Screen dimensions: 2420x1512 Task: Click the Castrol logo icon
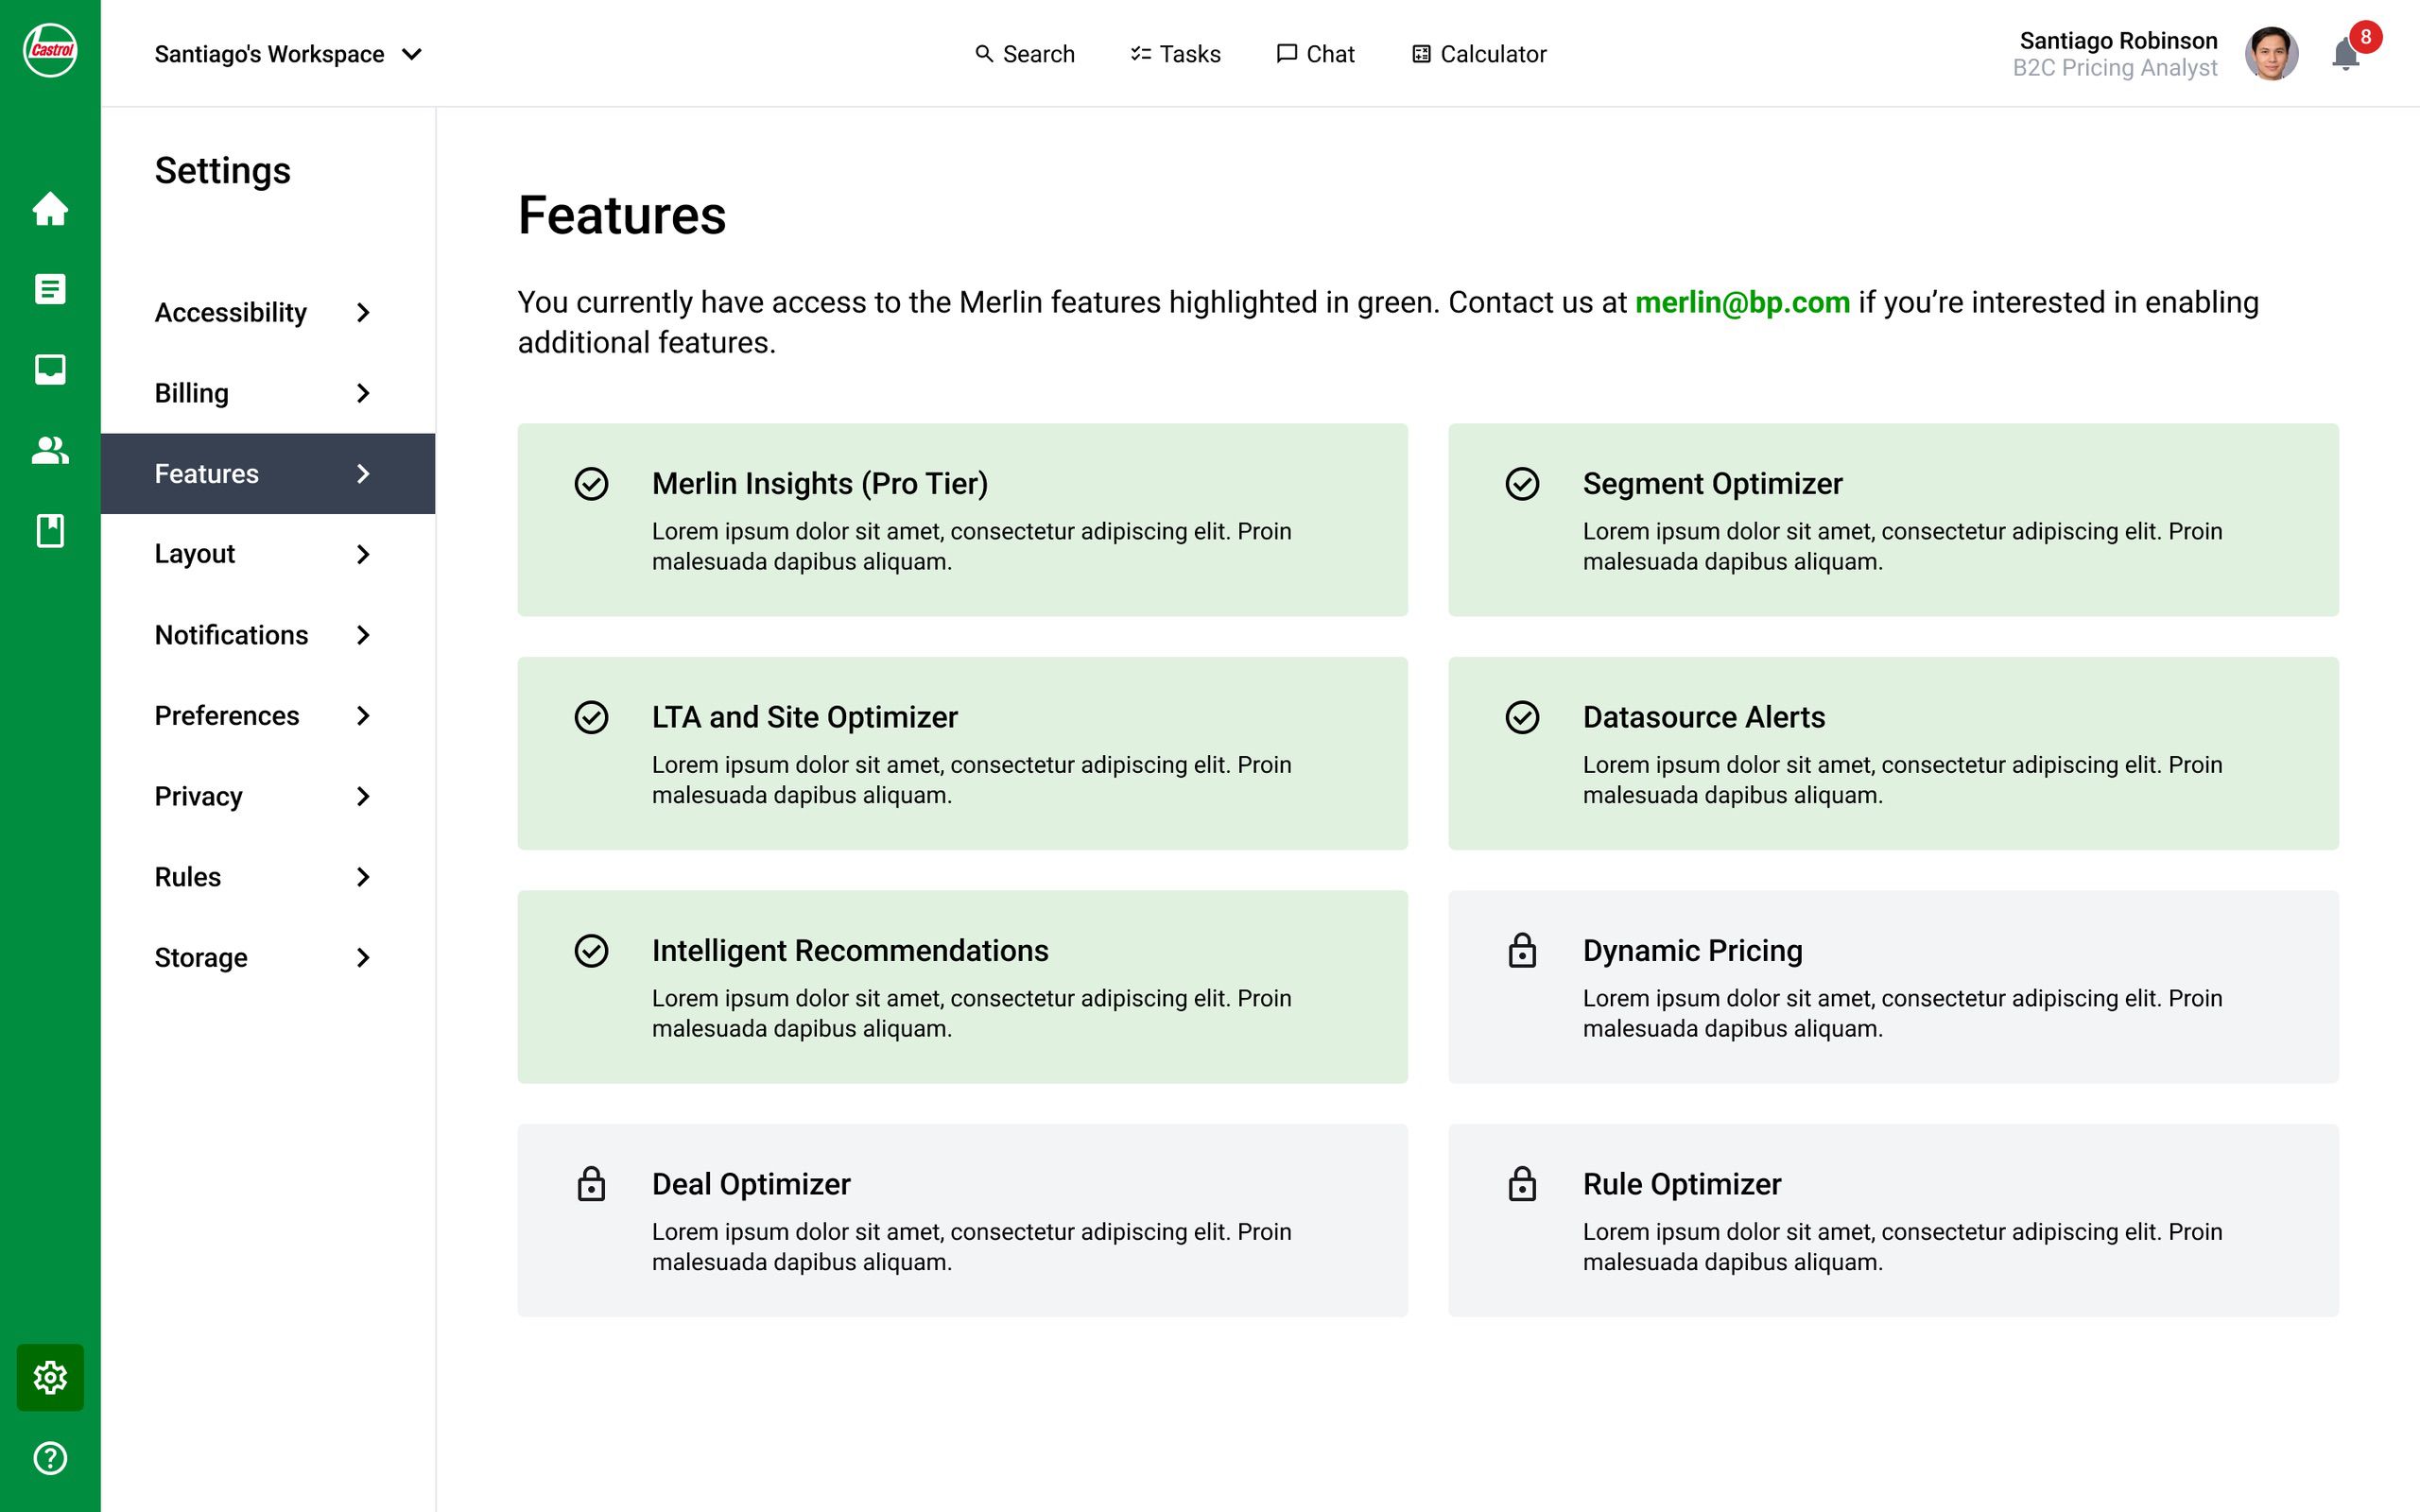click(x=50, y=50)
